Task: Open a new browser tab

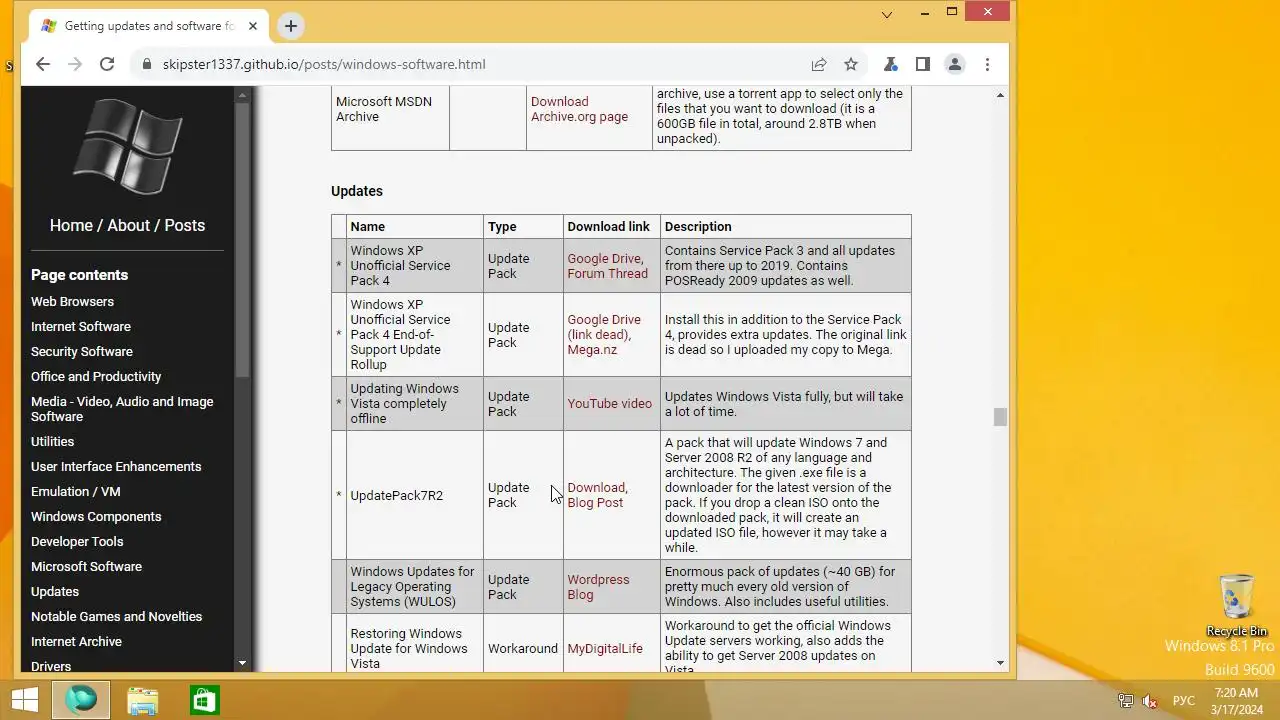Action: pyautogui.click(x=291, y=26)
